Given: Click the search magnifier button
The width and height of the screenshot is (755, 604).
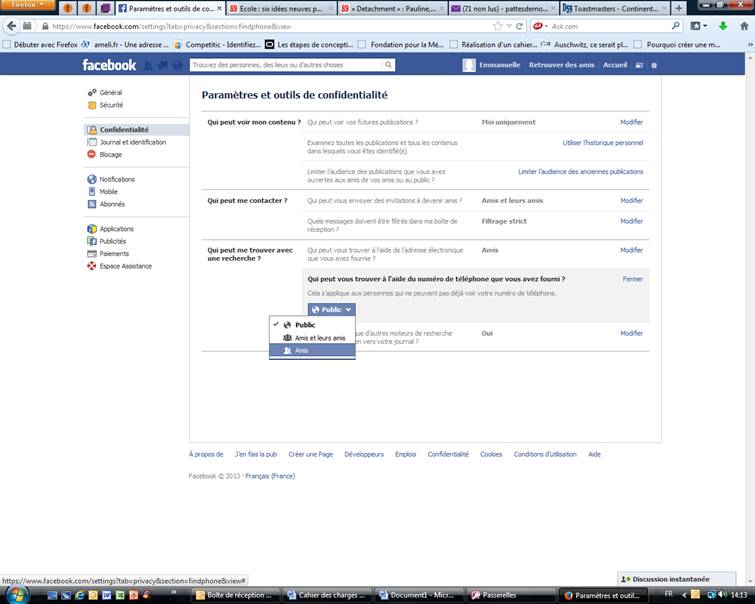Looking at the screenshot, I should [x=388, y=65].
